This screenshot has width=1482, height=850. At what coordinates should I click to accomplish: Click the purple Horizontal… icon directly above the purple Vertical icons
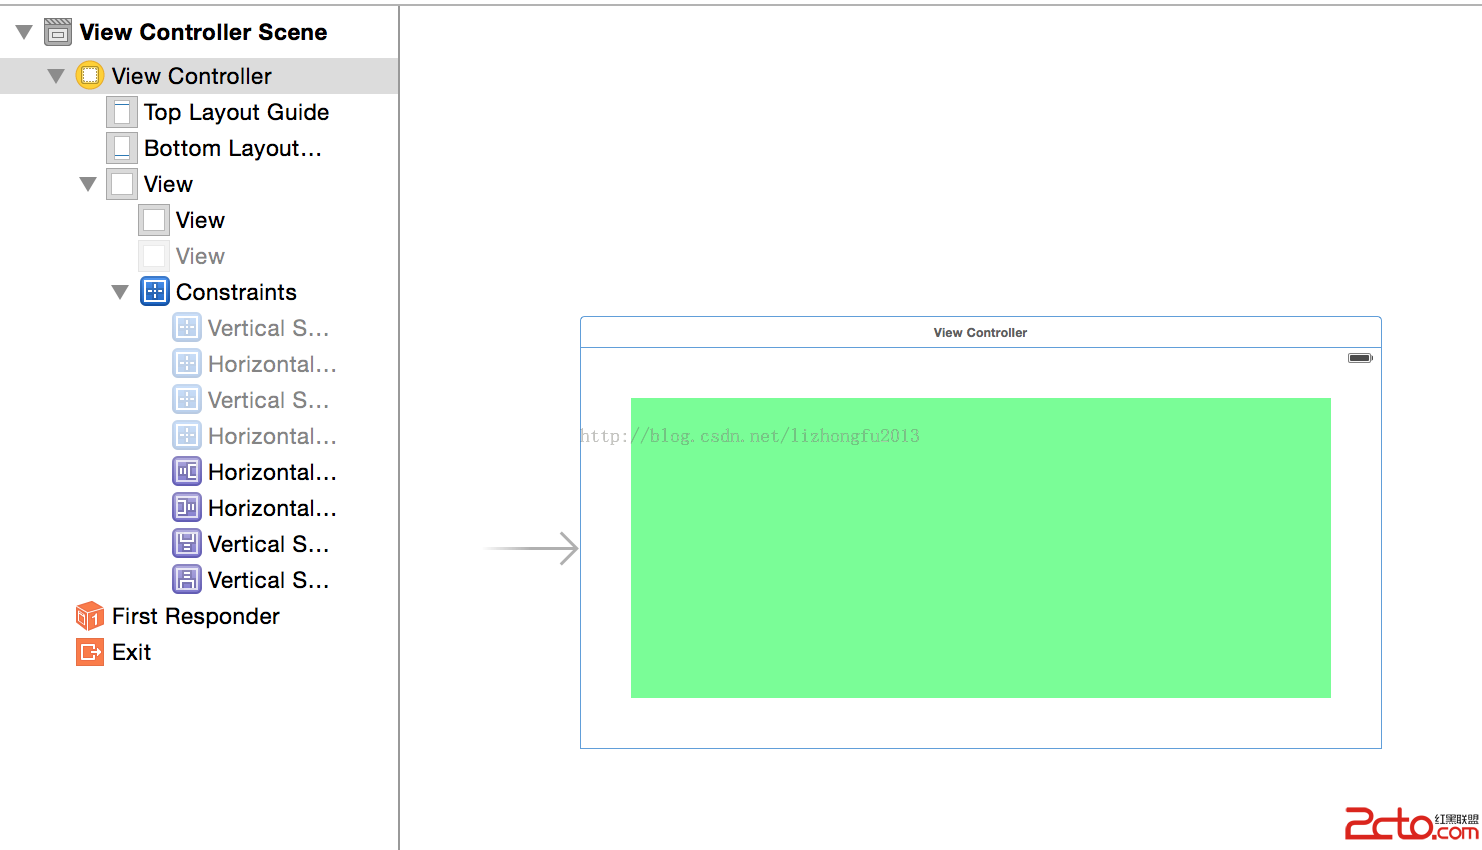[x=187, y=507]
